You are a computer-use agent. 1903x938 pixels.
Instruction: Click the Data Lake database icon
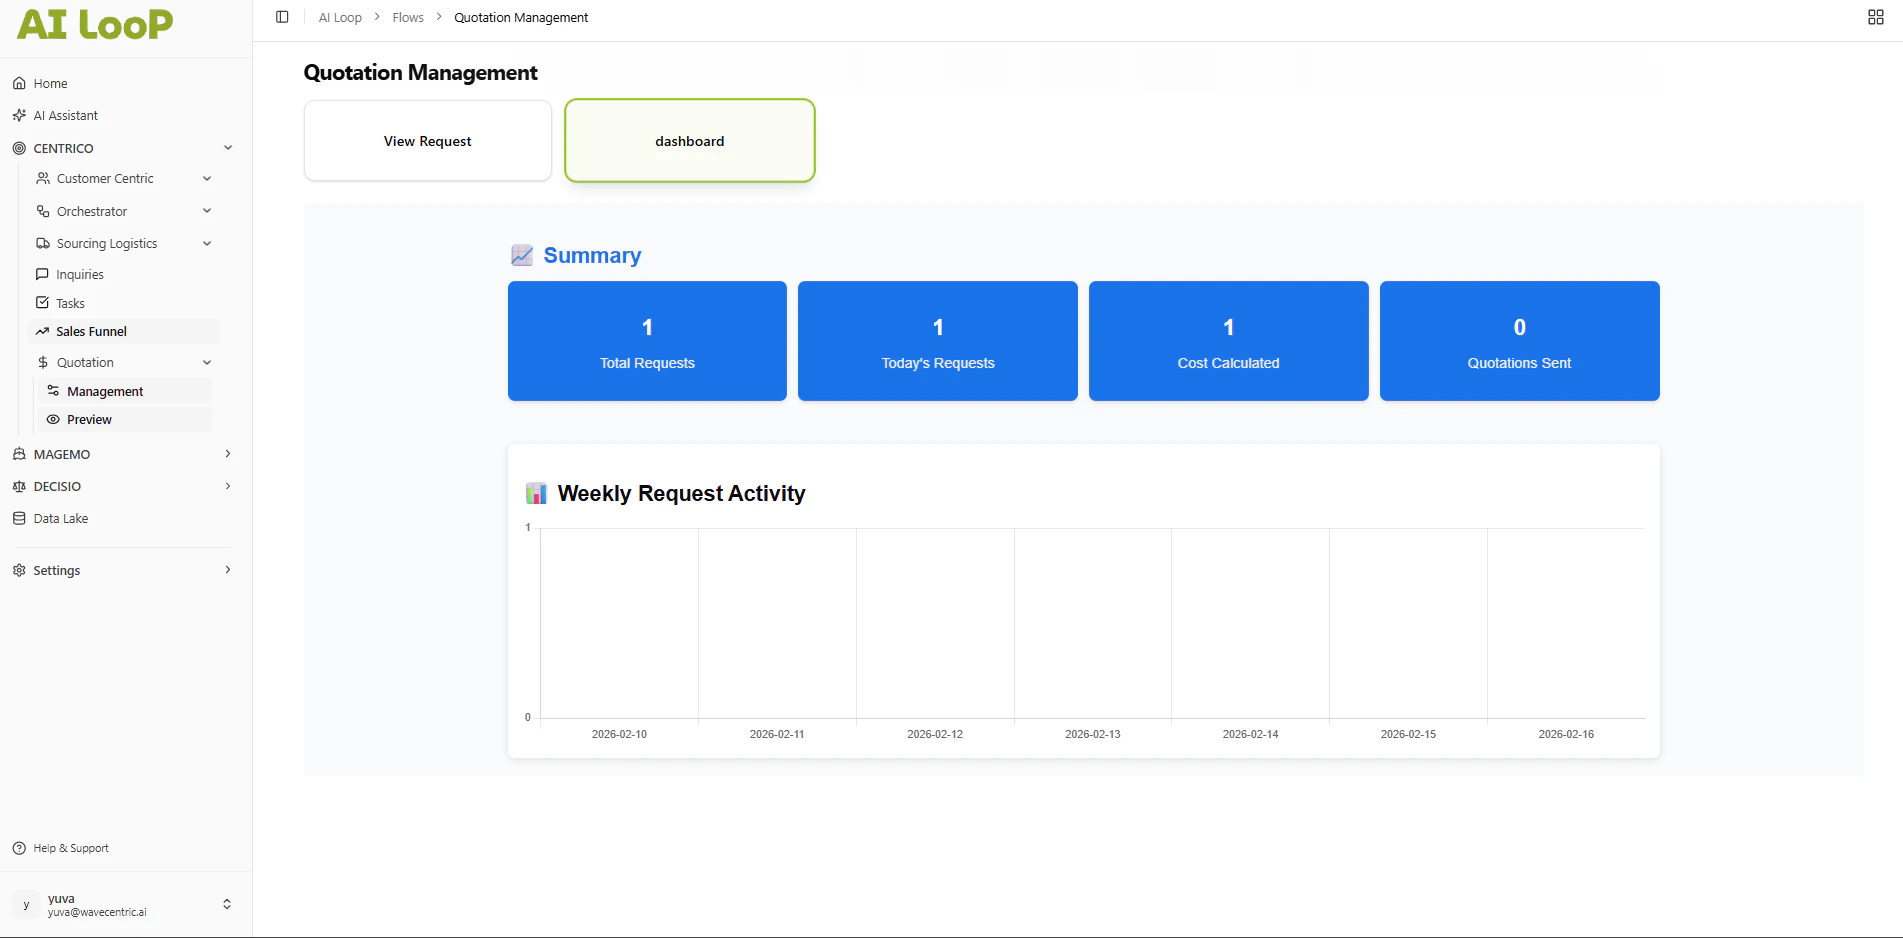click(19, 518)
